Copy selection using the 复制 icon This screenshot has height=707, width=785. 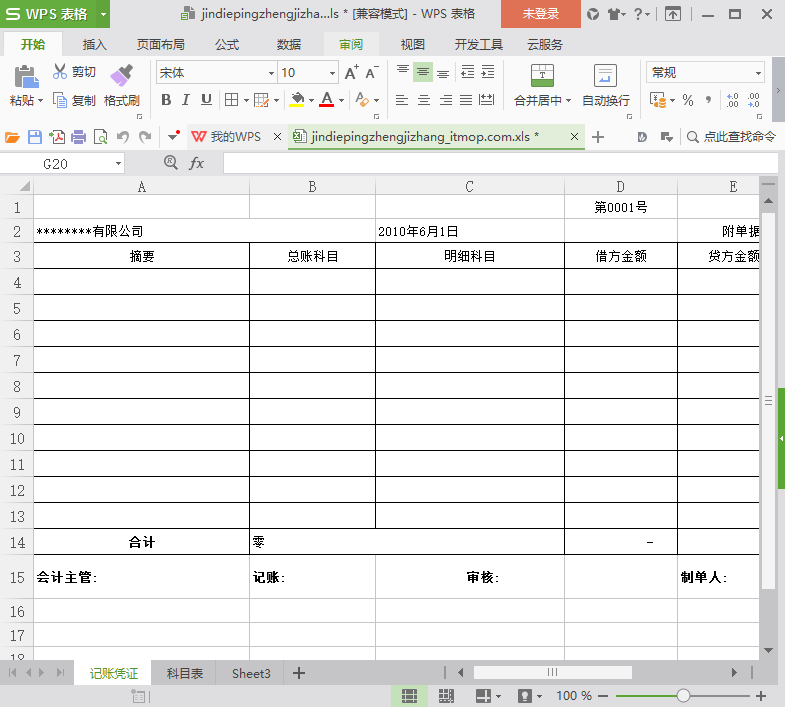click(x=60, y=100)
